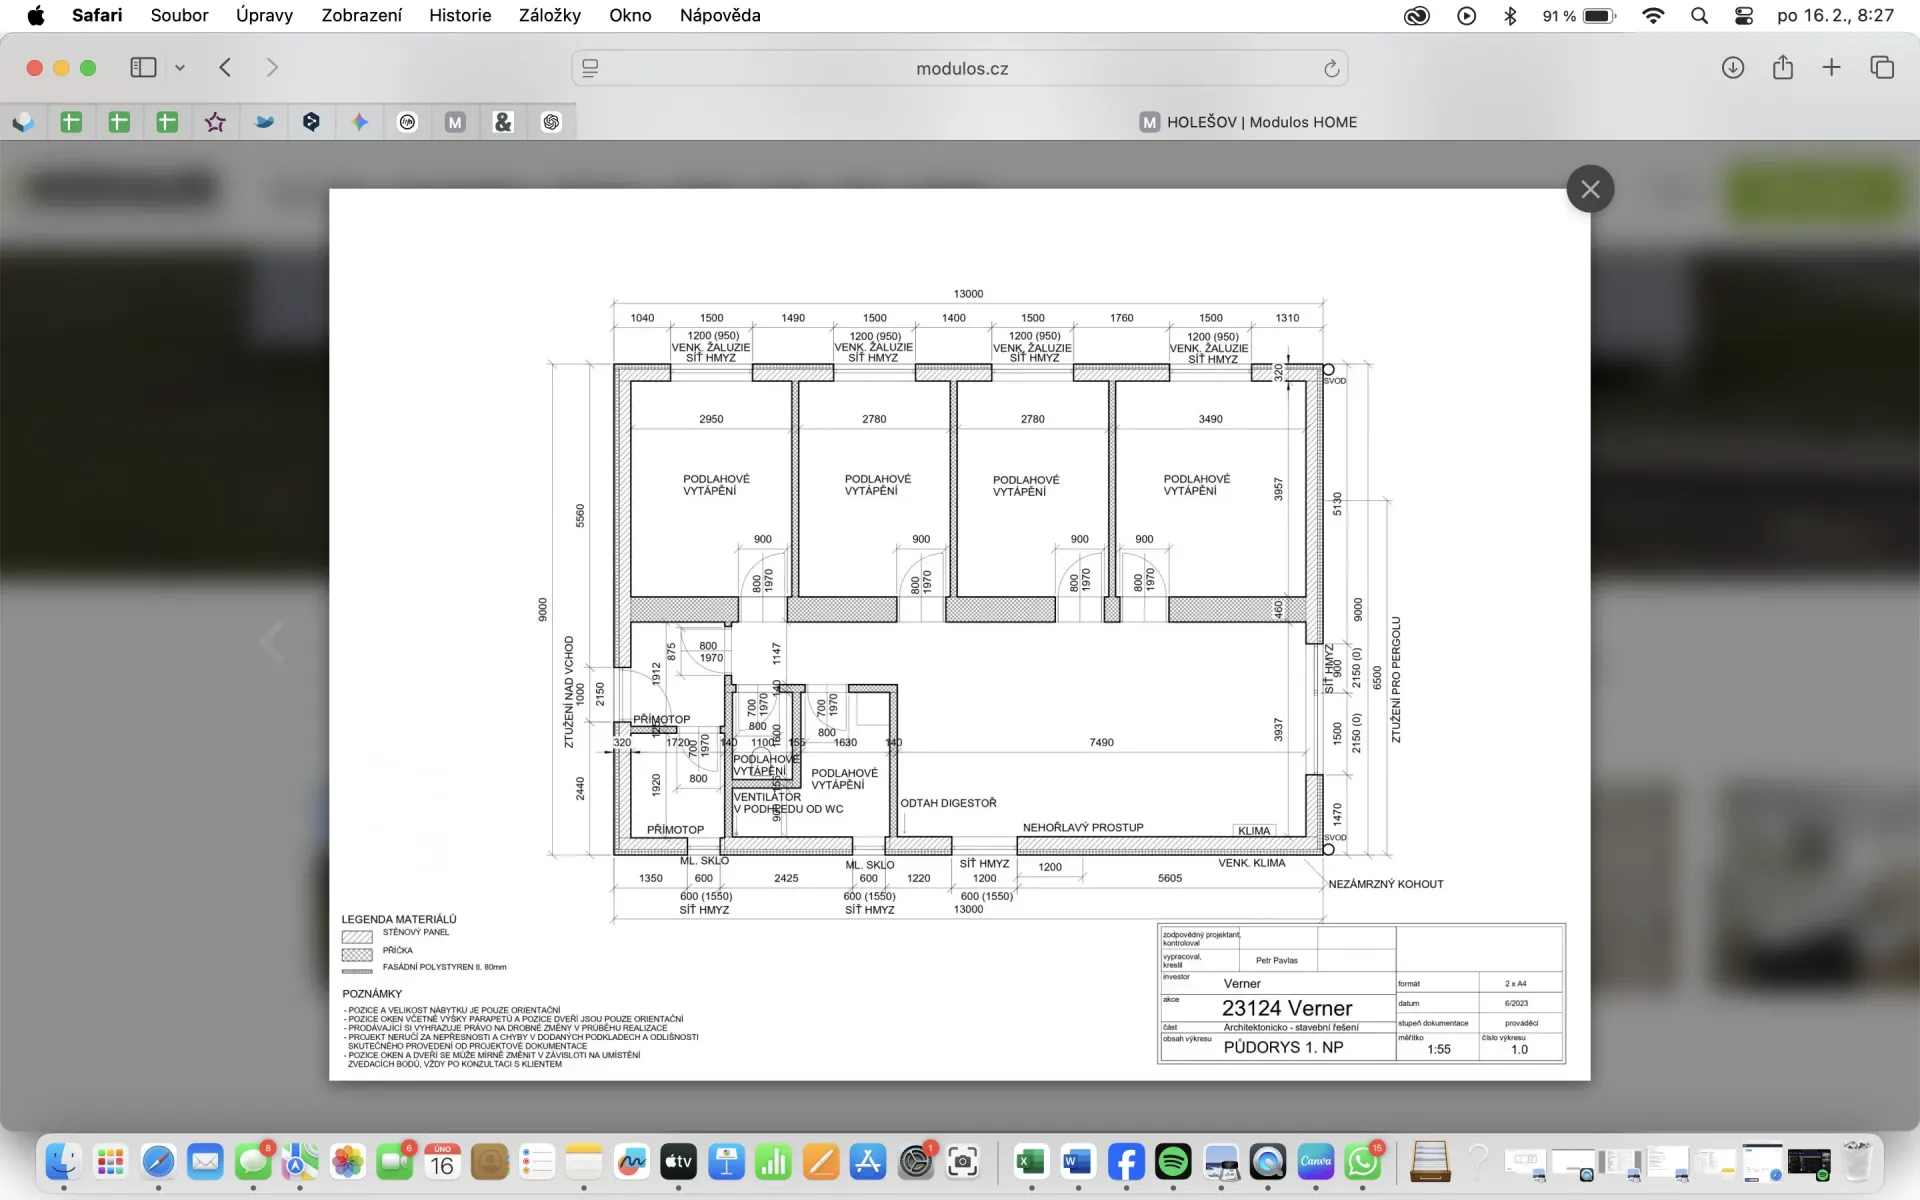This screenshot has width=1920, height=1200.
Task: Select the HOLEŠOV Modulos HOME tab
Action: click(1248, 122)
